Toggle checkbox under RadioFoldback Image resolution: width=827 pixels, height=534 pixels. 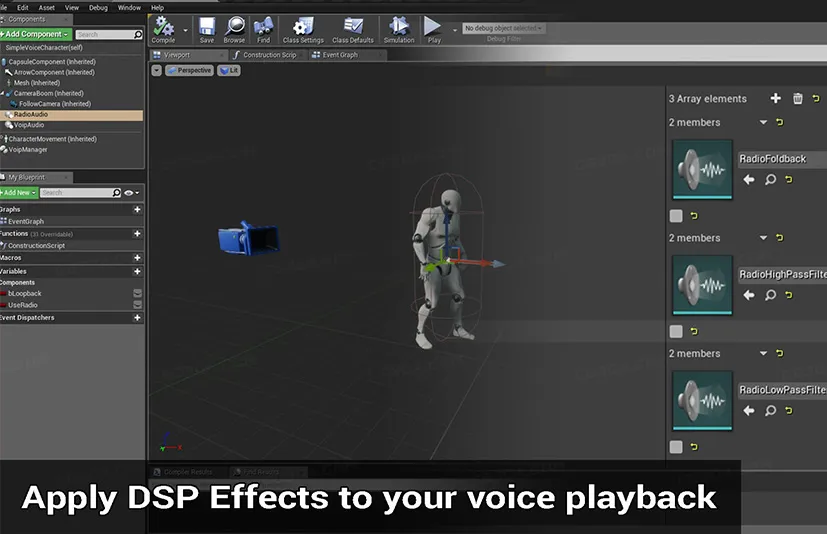coord(676,216)
